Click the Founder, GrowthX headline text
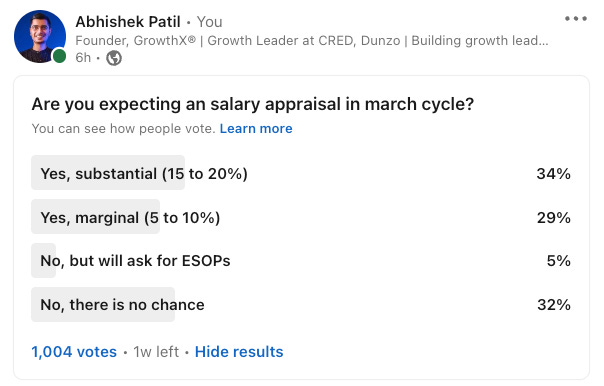Screen dimensions: 604x386 (x=312, y=40)
